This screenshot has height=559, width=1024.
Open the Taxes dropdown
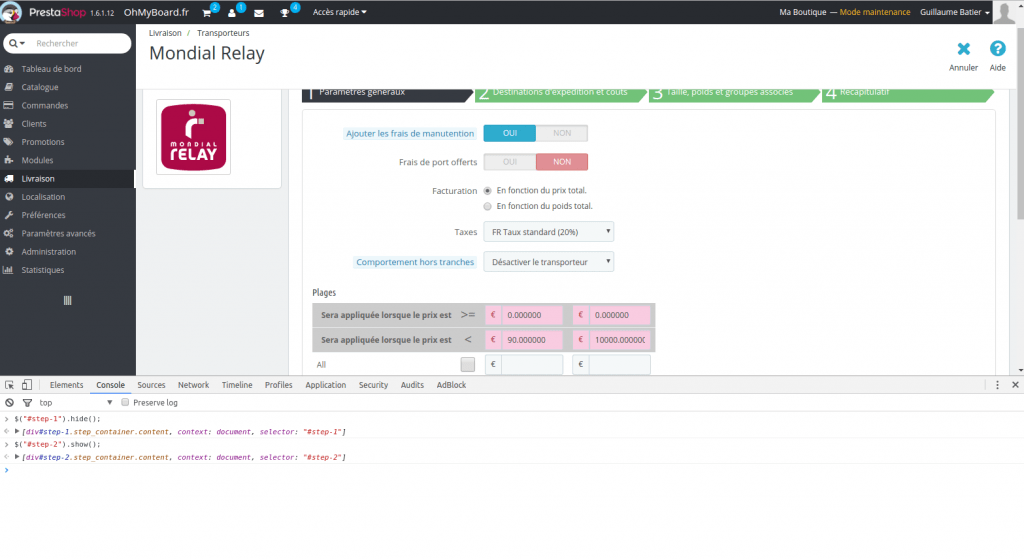tap(549, 232)
